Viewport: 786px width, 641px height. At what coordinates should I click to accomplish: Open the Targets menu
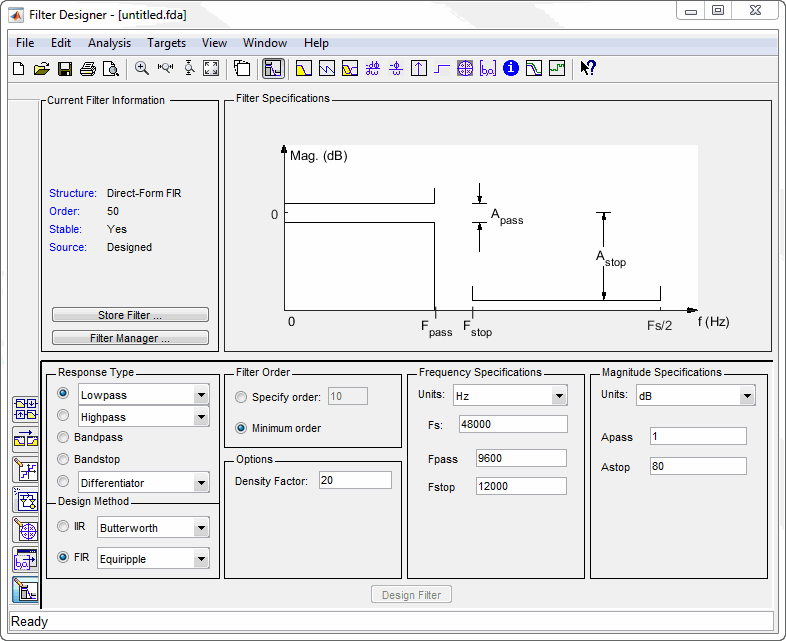click(x=166, y=43)
